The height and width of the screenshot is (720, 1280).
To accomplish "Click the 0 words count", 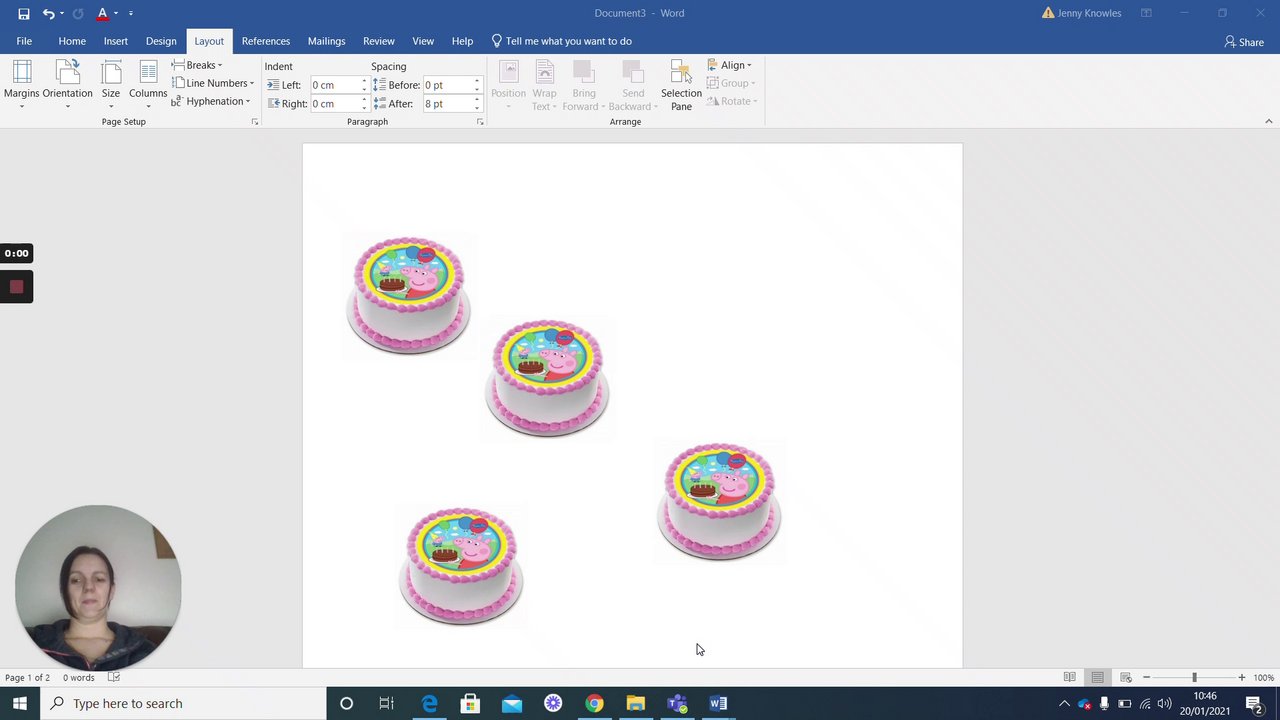I will 78,678.
